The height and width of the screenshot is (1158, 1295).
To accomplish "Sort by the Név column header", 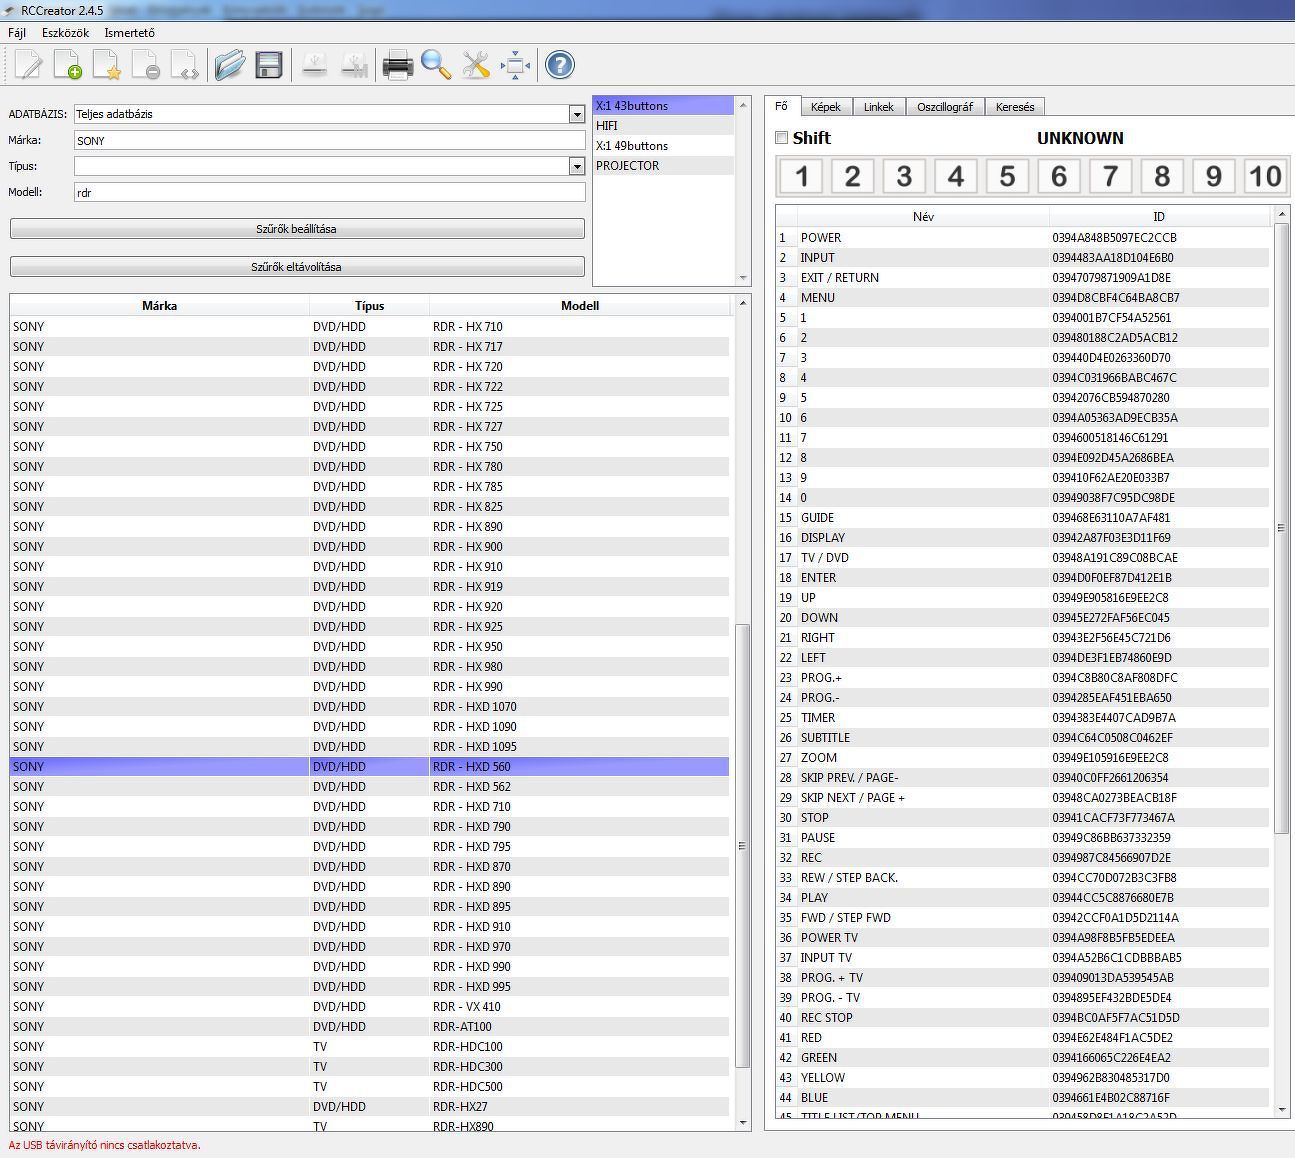I will click(923, 217).
